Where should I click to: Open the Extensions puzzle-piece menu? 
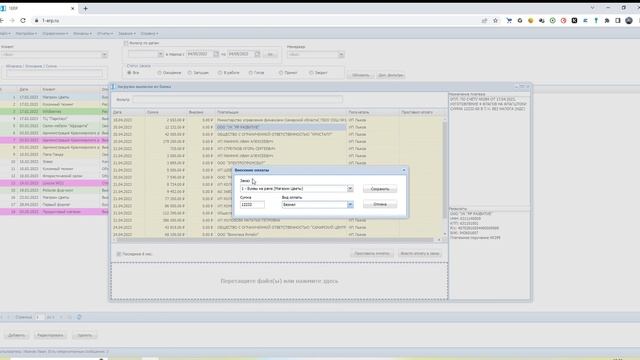click(607, 20)
